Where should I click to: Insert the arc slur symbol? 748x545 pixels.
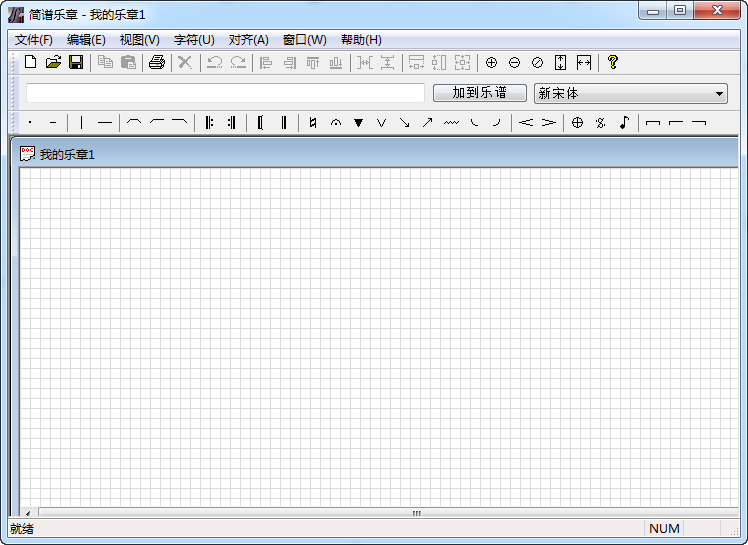pos(134,123)
